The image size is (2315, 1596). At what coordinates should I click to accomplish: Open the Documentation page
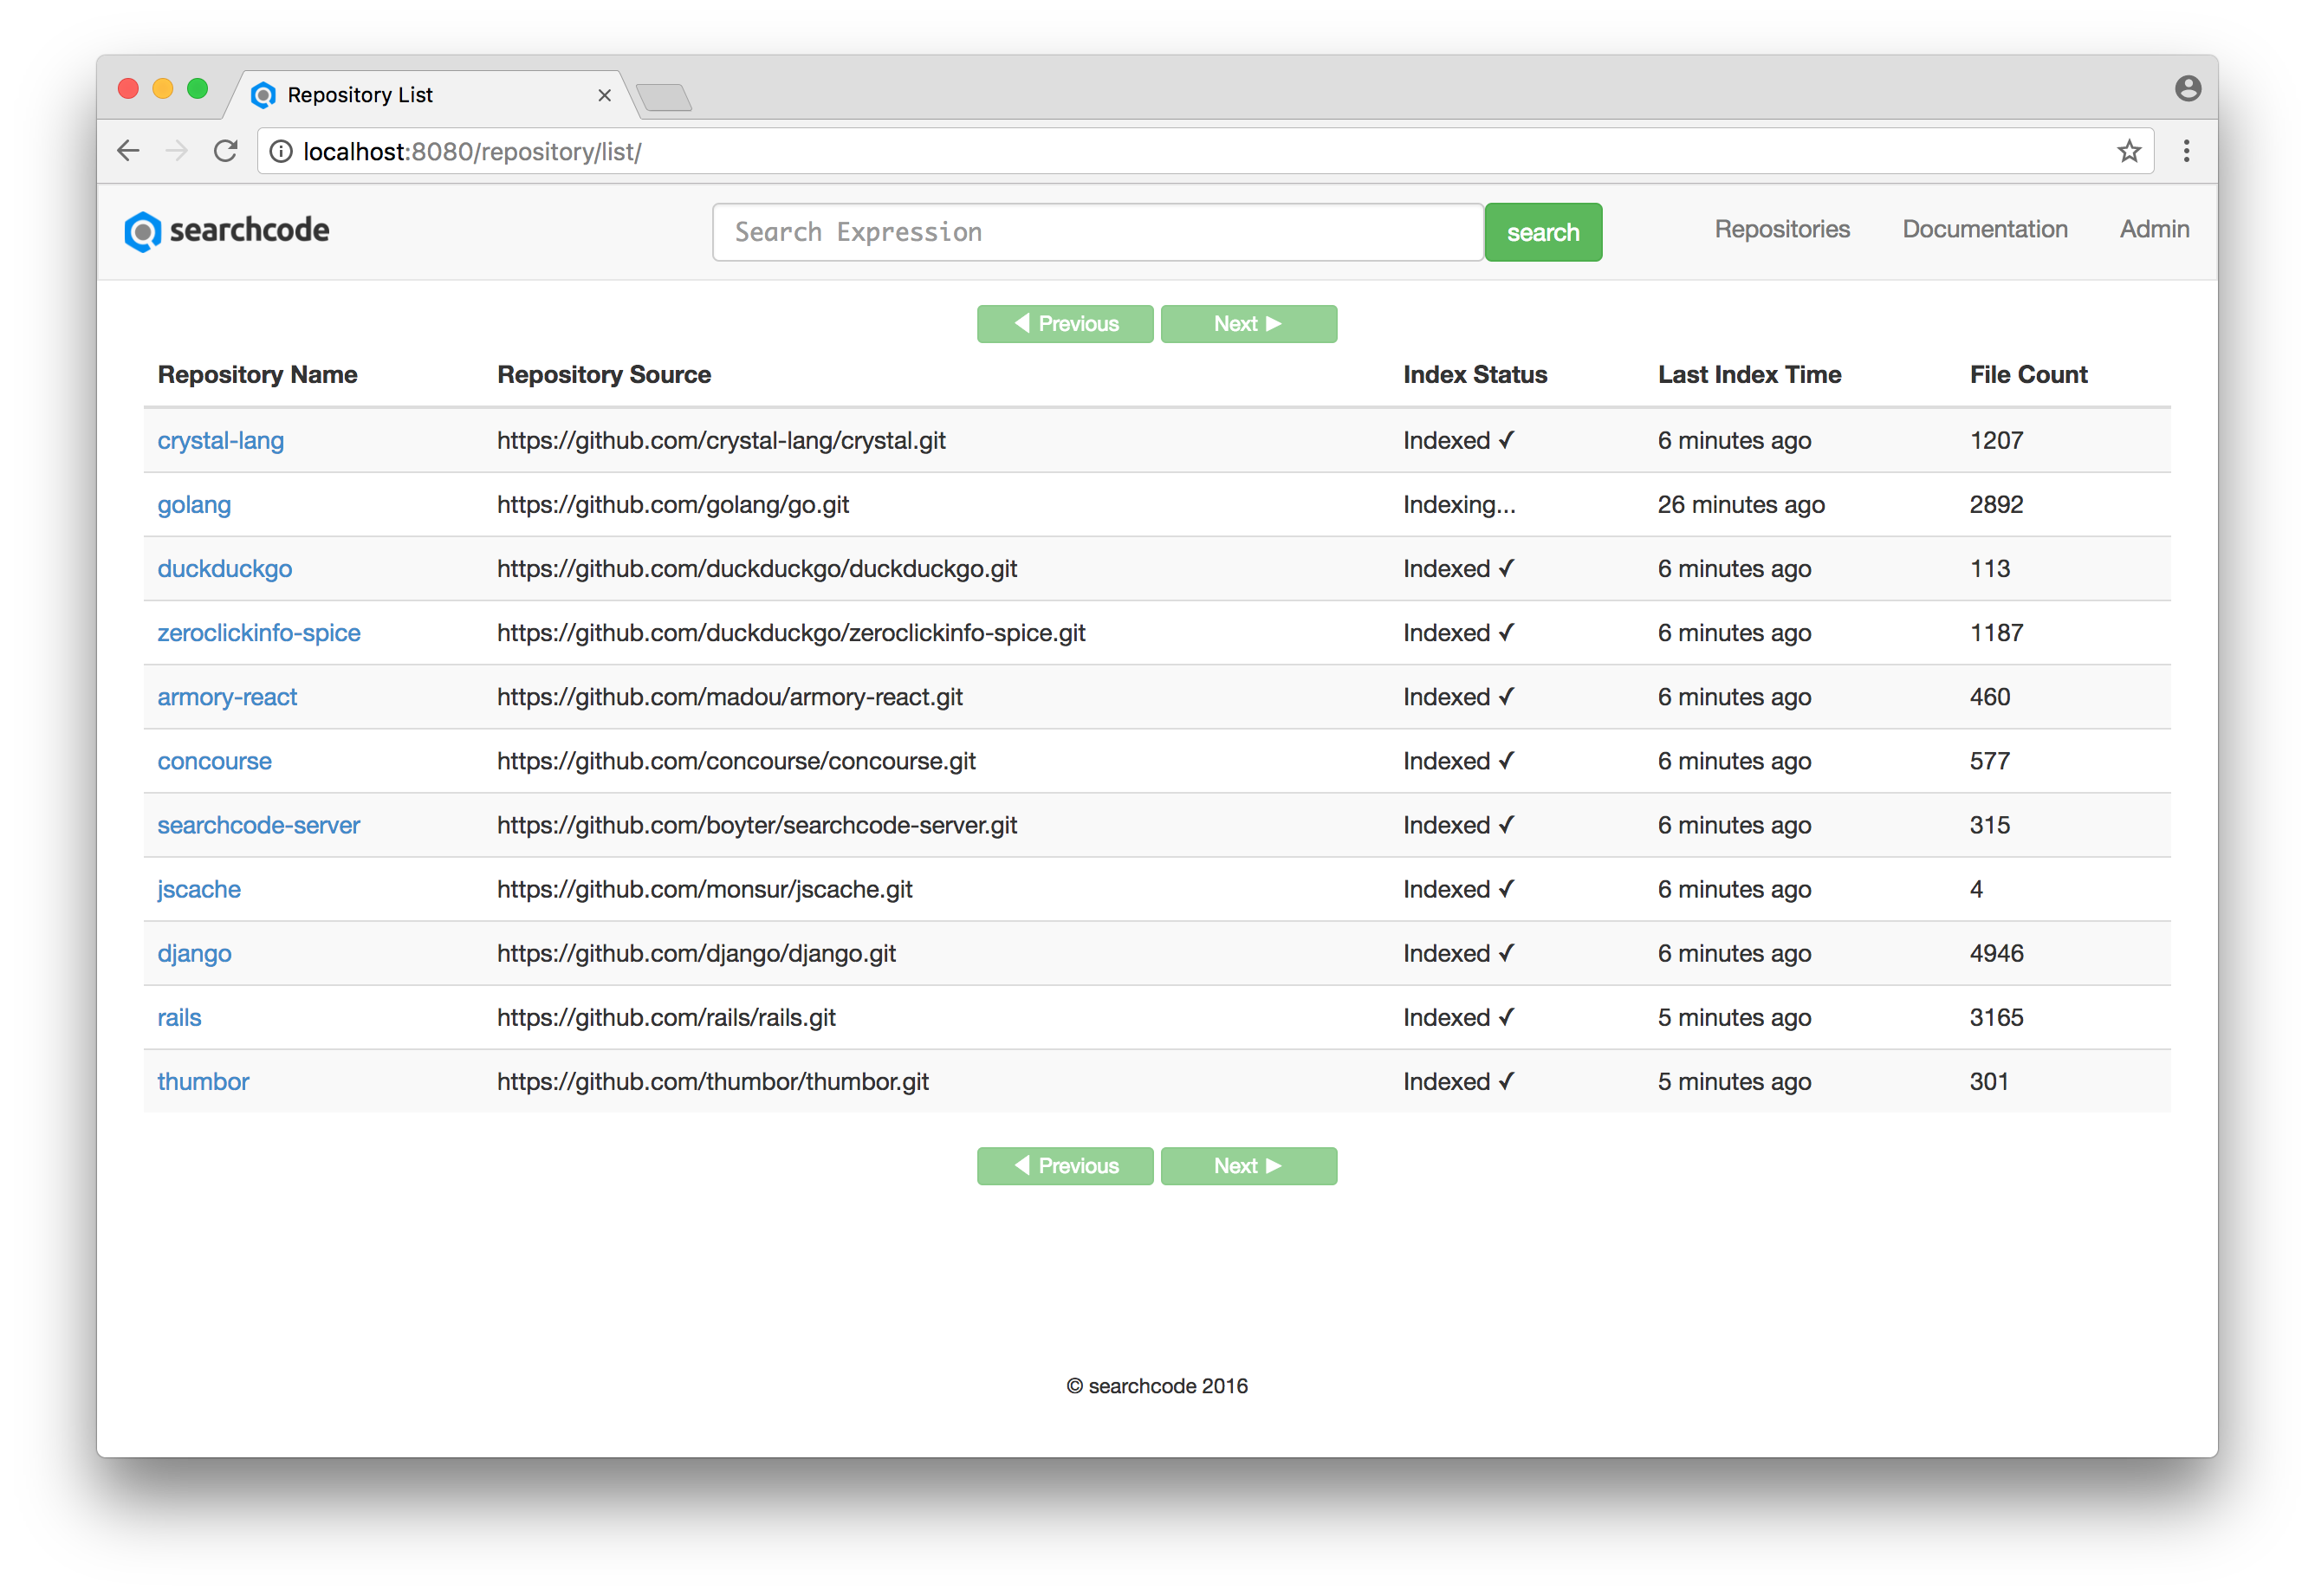tap(1985, 229)
